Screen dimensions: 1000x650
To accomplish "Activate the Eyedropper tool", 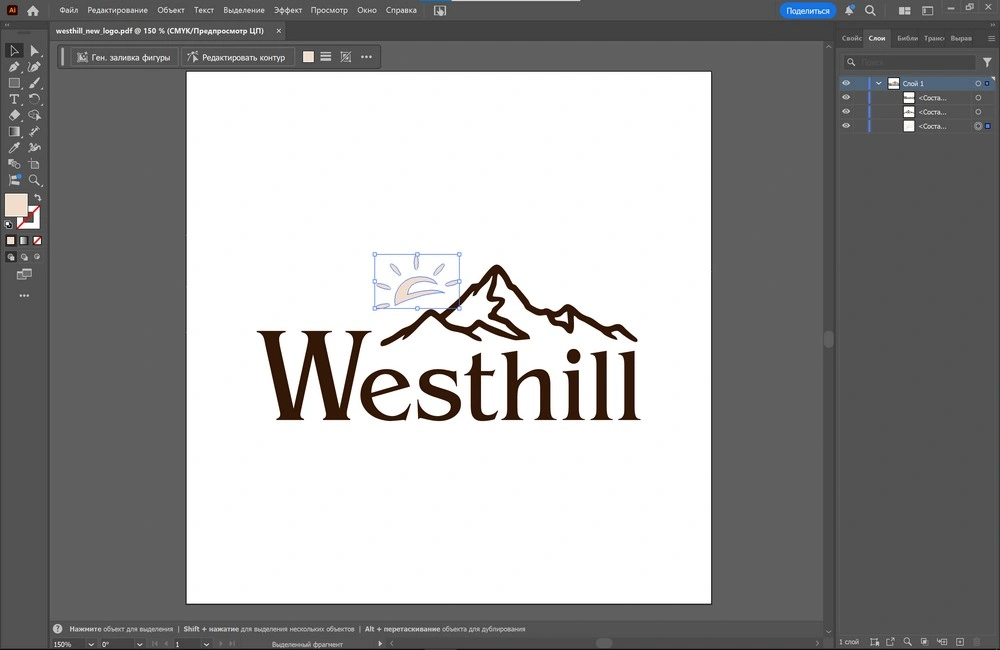I will 15,147.
